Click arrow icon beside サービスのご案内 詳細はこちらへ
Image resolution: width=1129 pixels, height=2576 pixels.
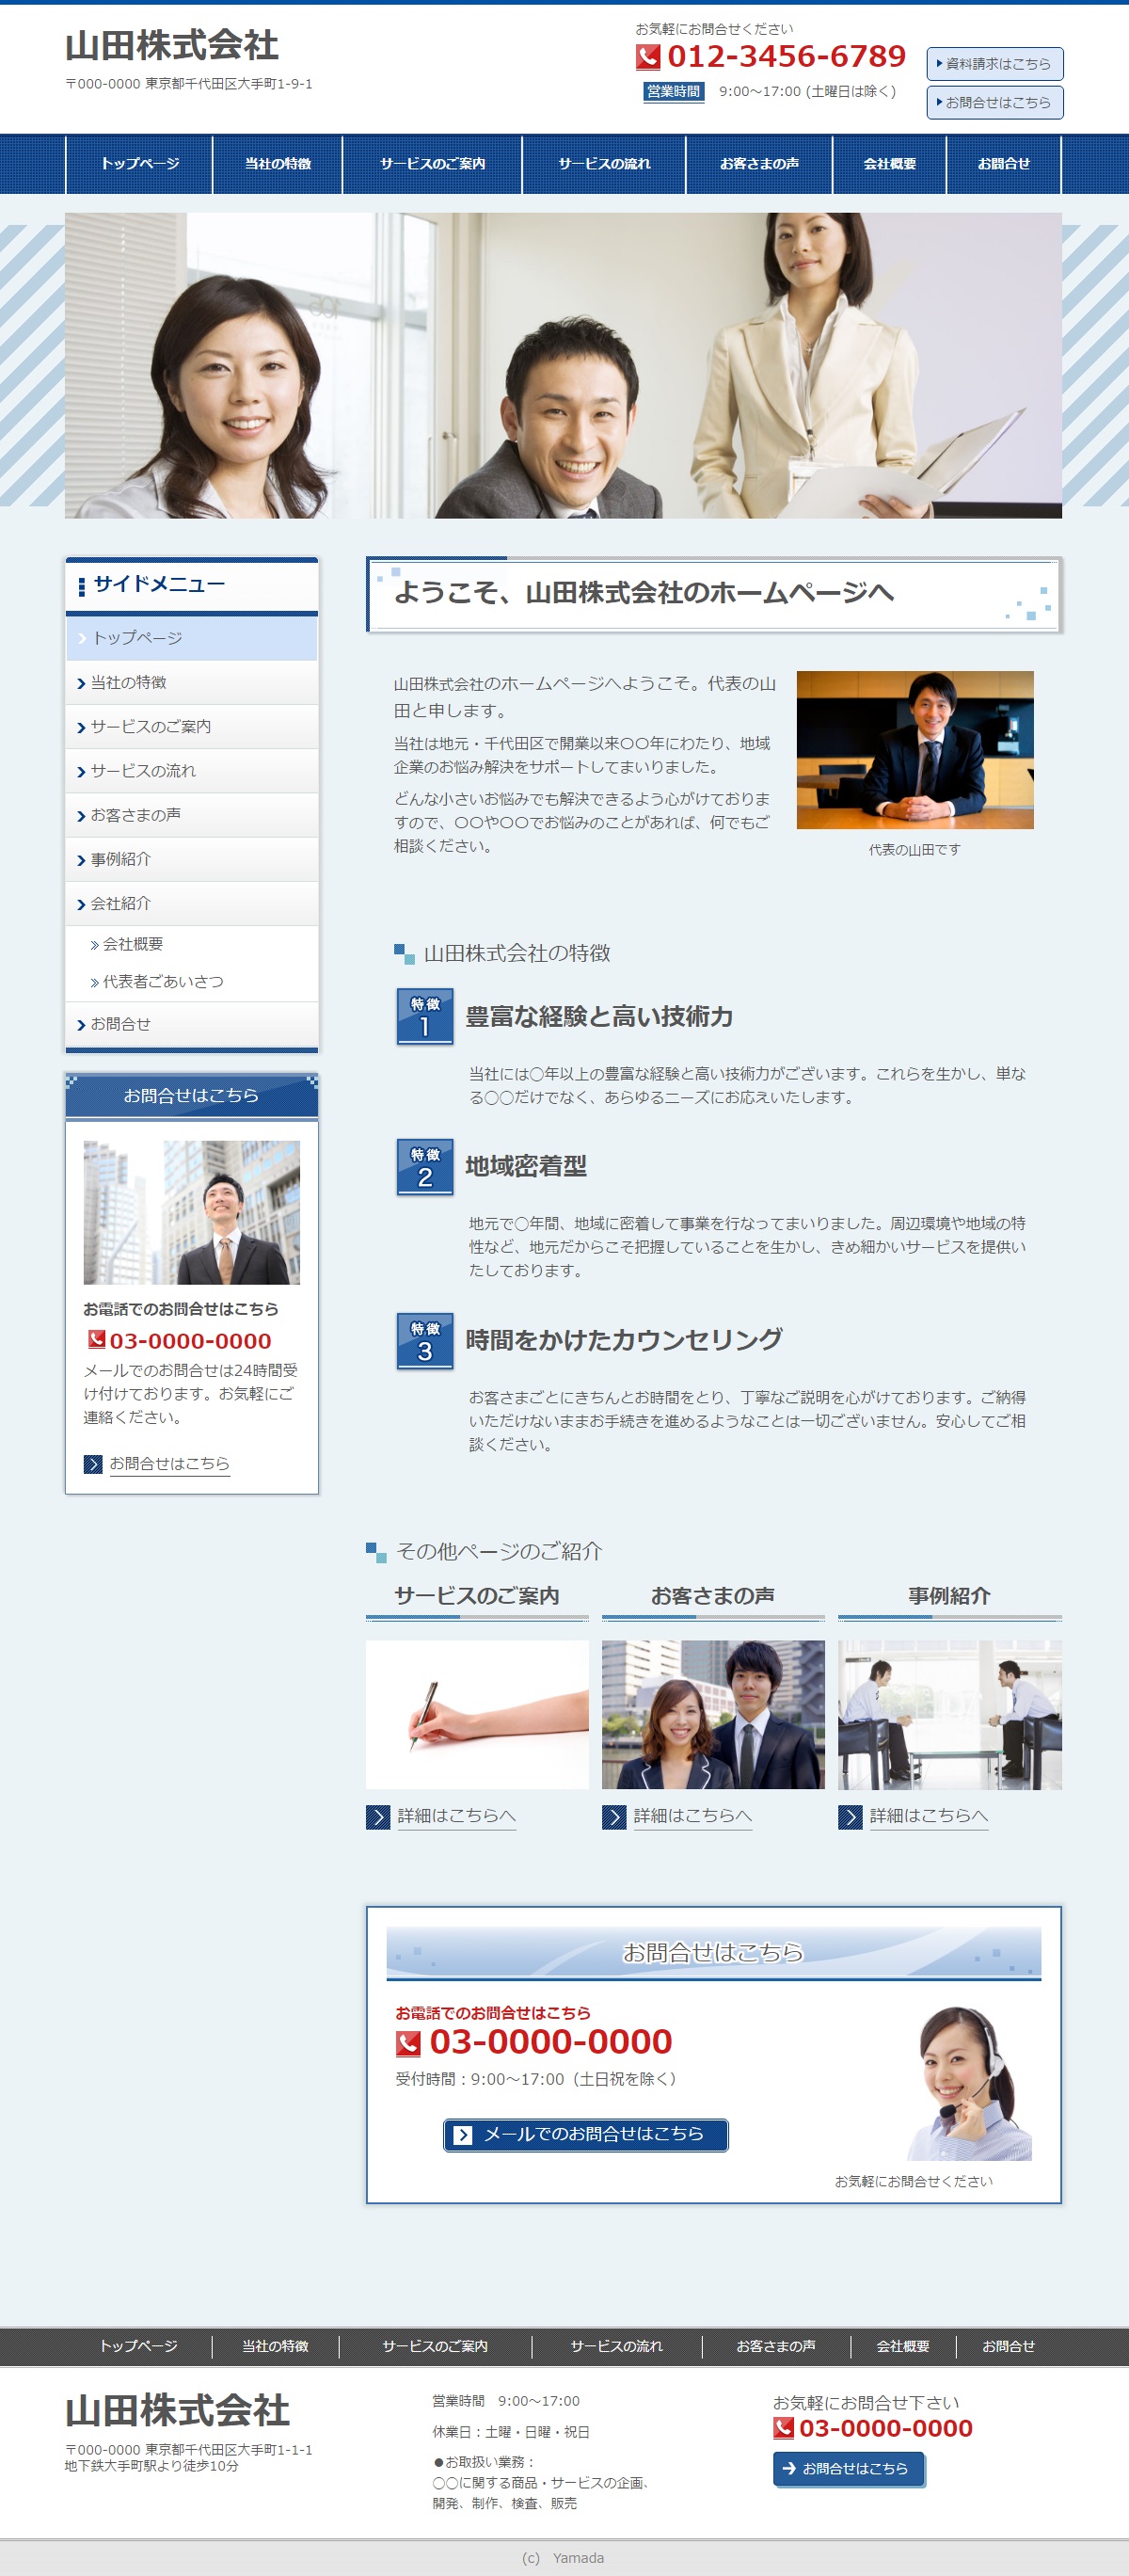coord(378,1816)
